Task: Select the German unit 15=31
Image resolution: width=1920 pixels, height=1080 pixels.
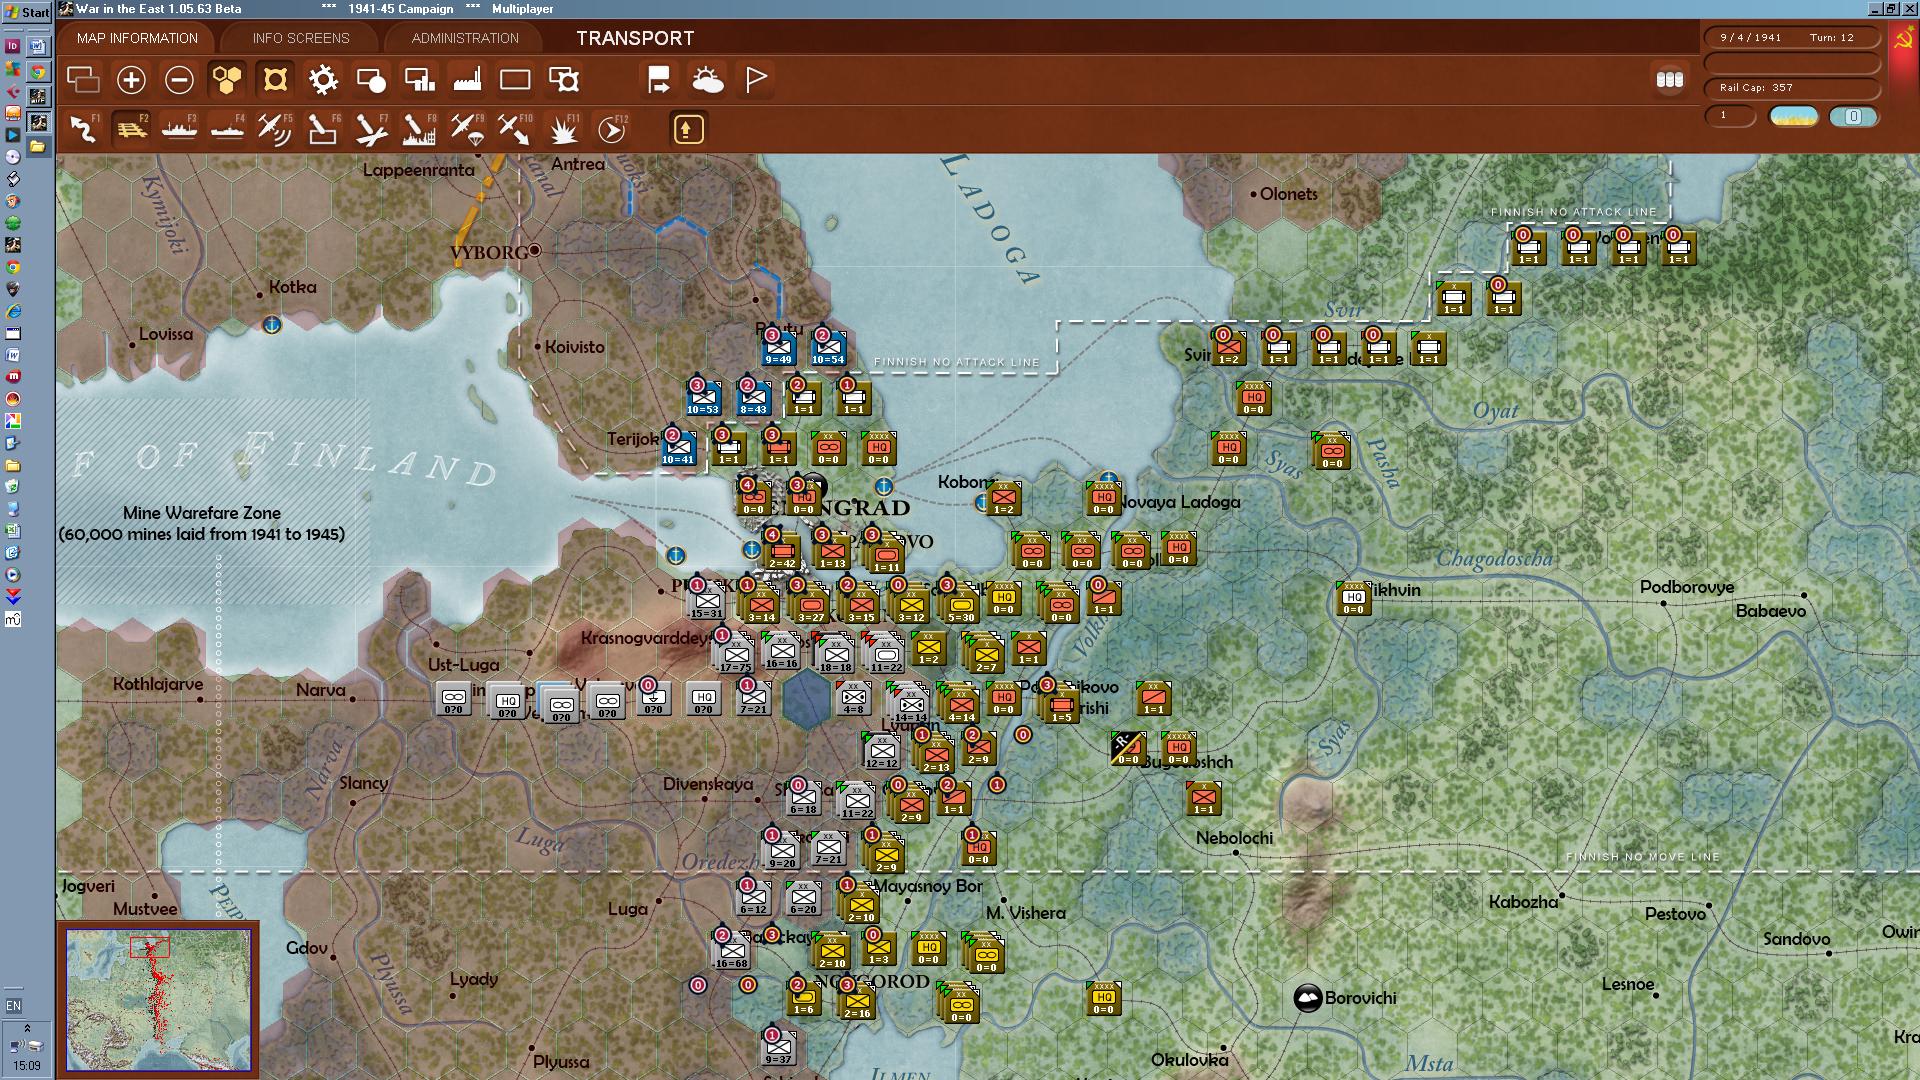Action: [x=706, y=602]
